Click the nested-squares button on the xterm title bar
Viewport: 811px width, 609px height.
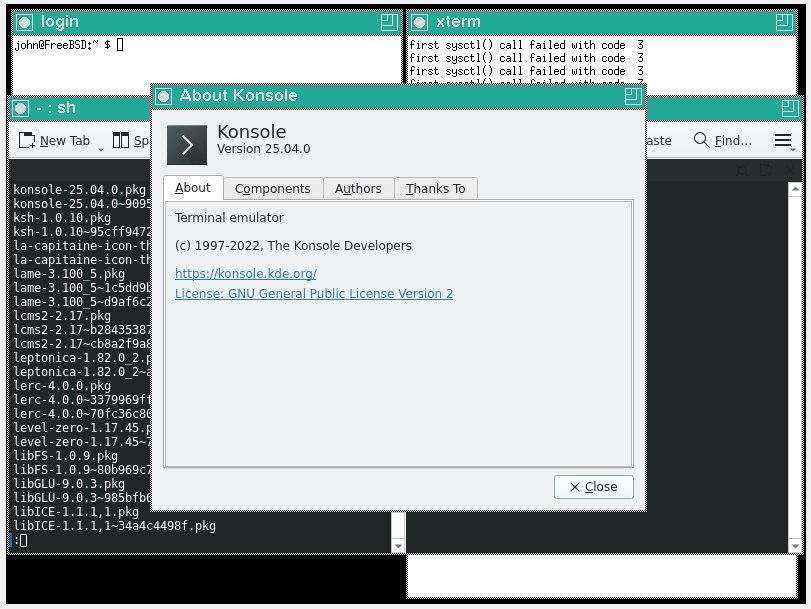(x=784, y=22)
